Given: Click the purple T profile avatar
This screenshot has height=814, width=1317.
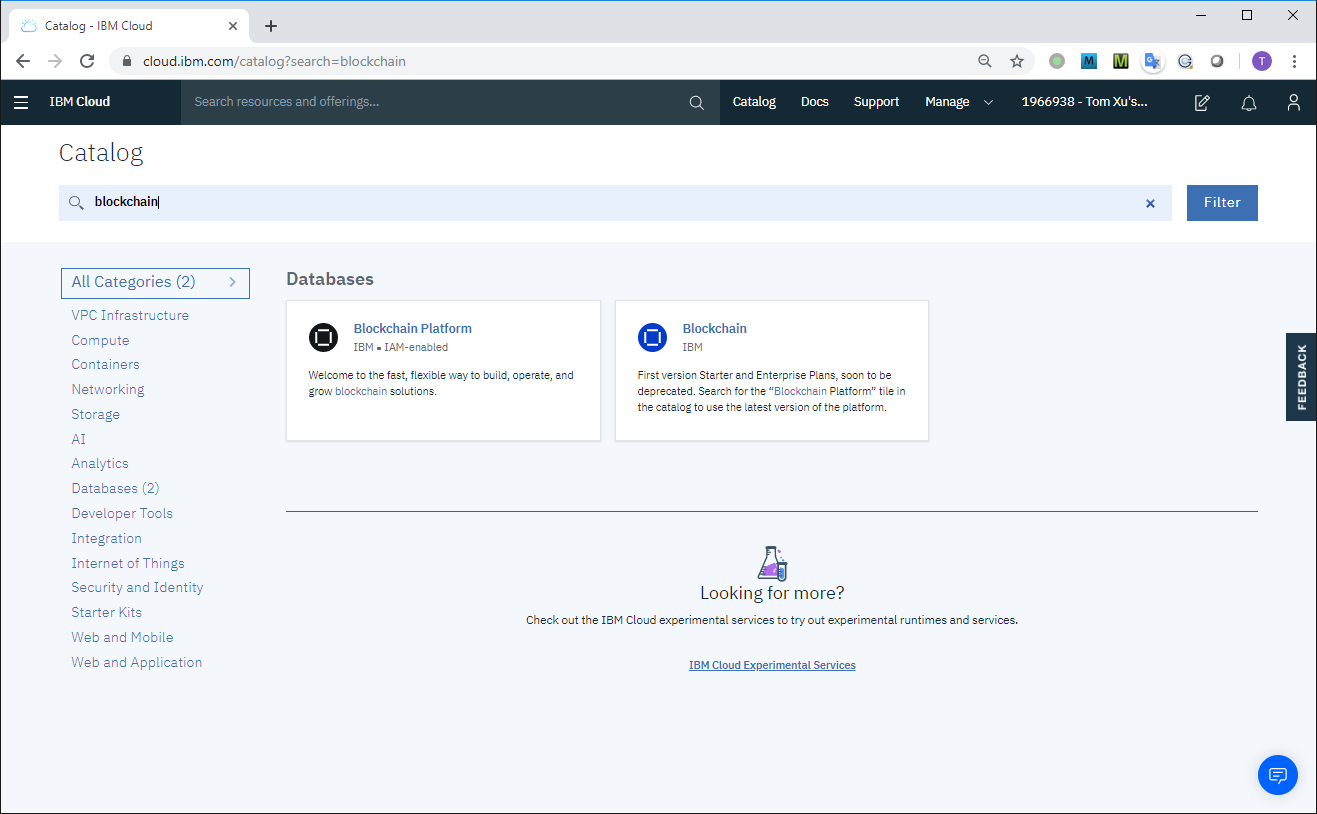Looking at the screenshot, I should pyautogui.click(x=1262, y=61).
